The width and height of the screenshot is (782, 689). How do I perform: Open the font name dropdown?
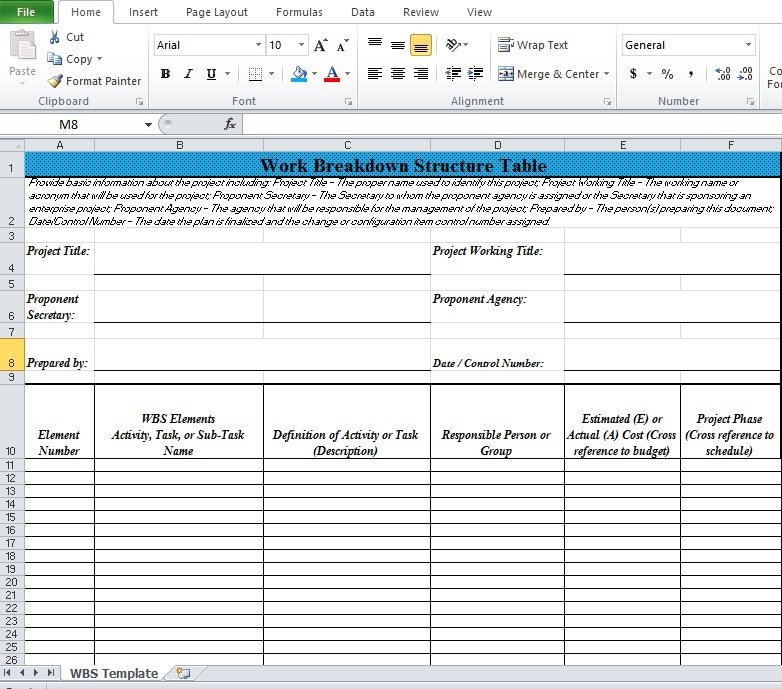click(259, 45)
